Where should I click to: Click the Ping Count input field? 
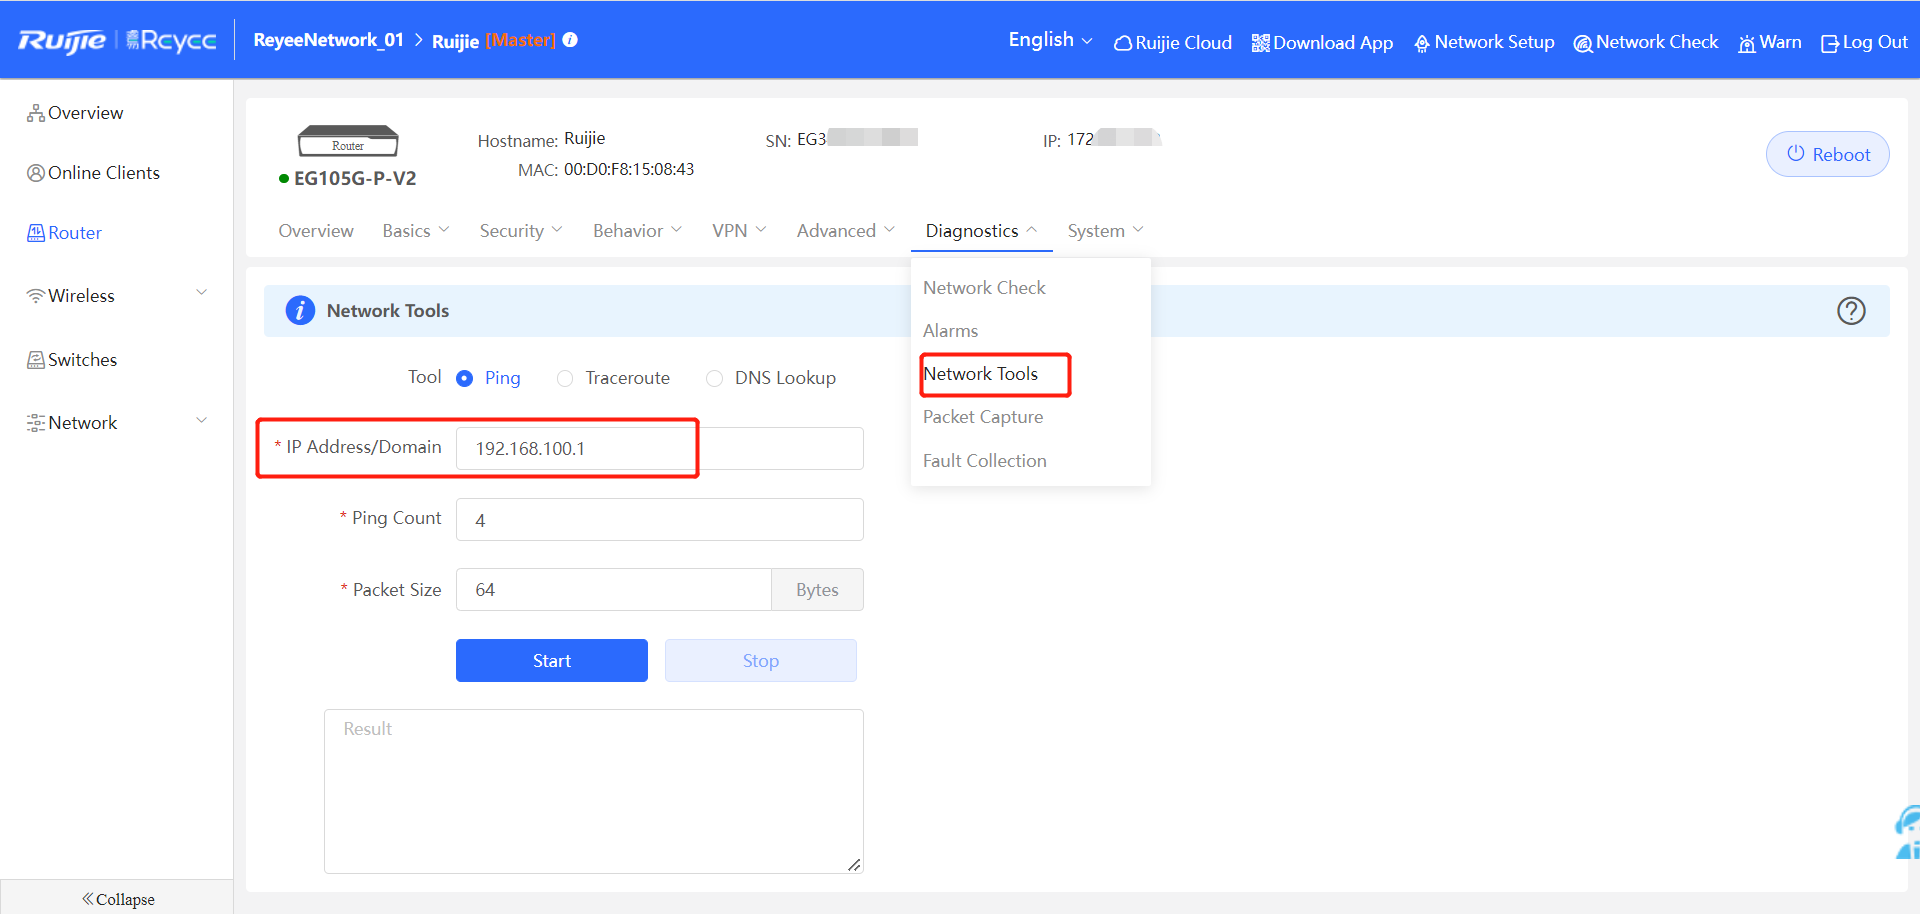pos(659,520)
